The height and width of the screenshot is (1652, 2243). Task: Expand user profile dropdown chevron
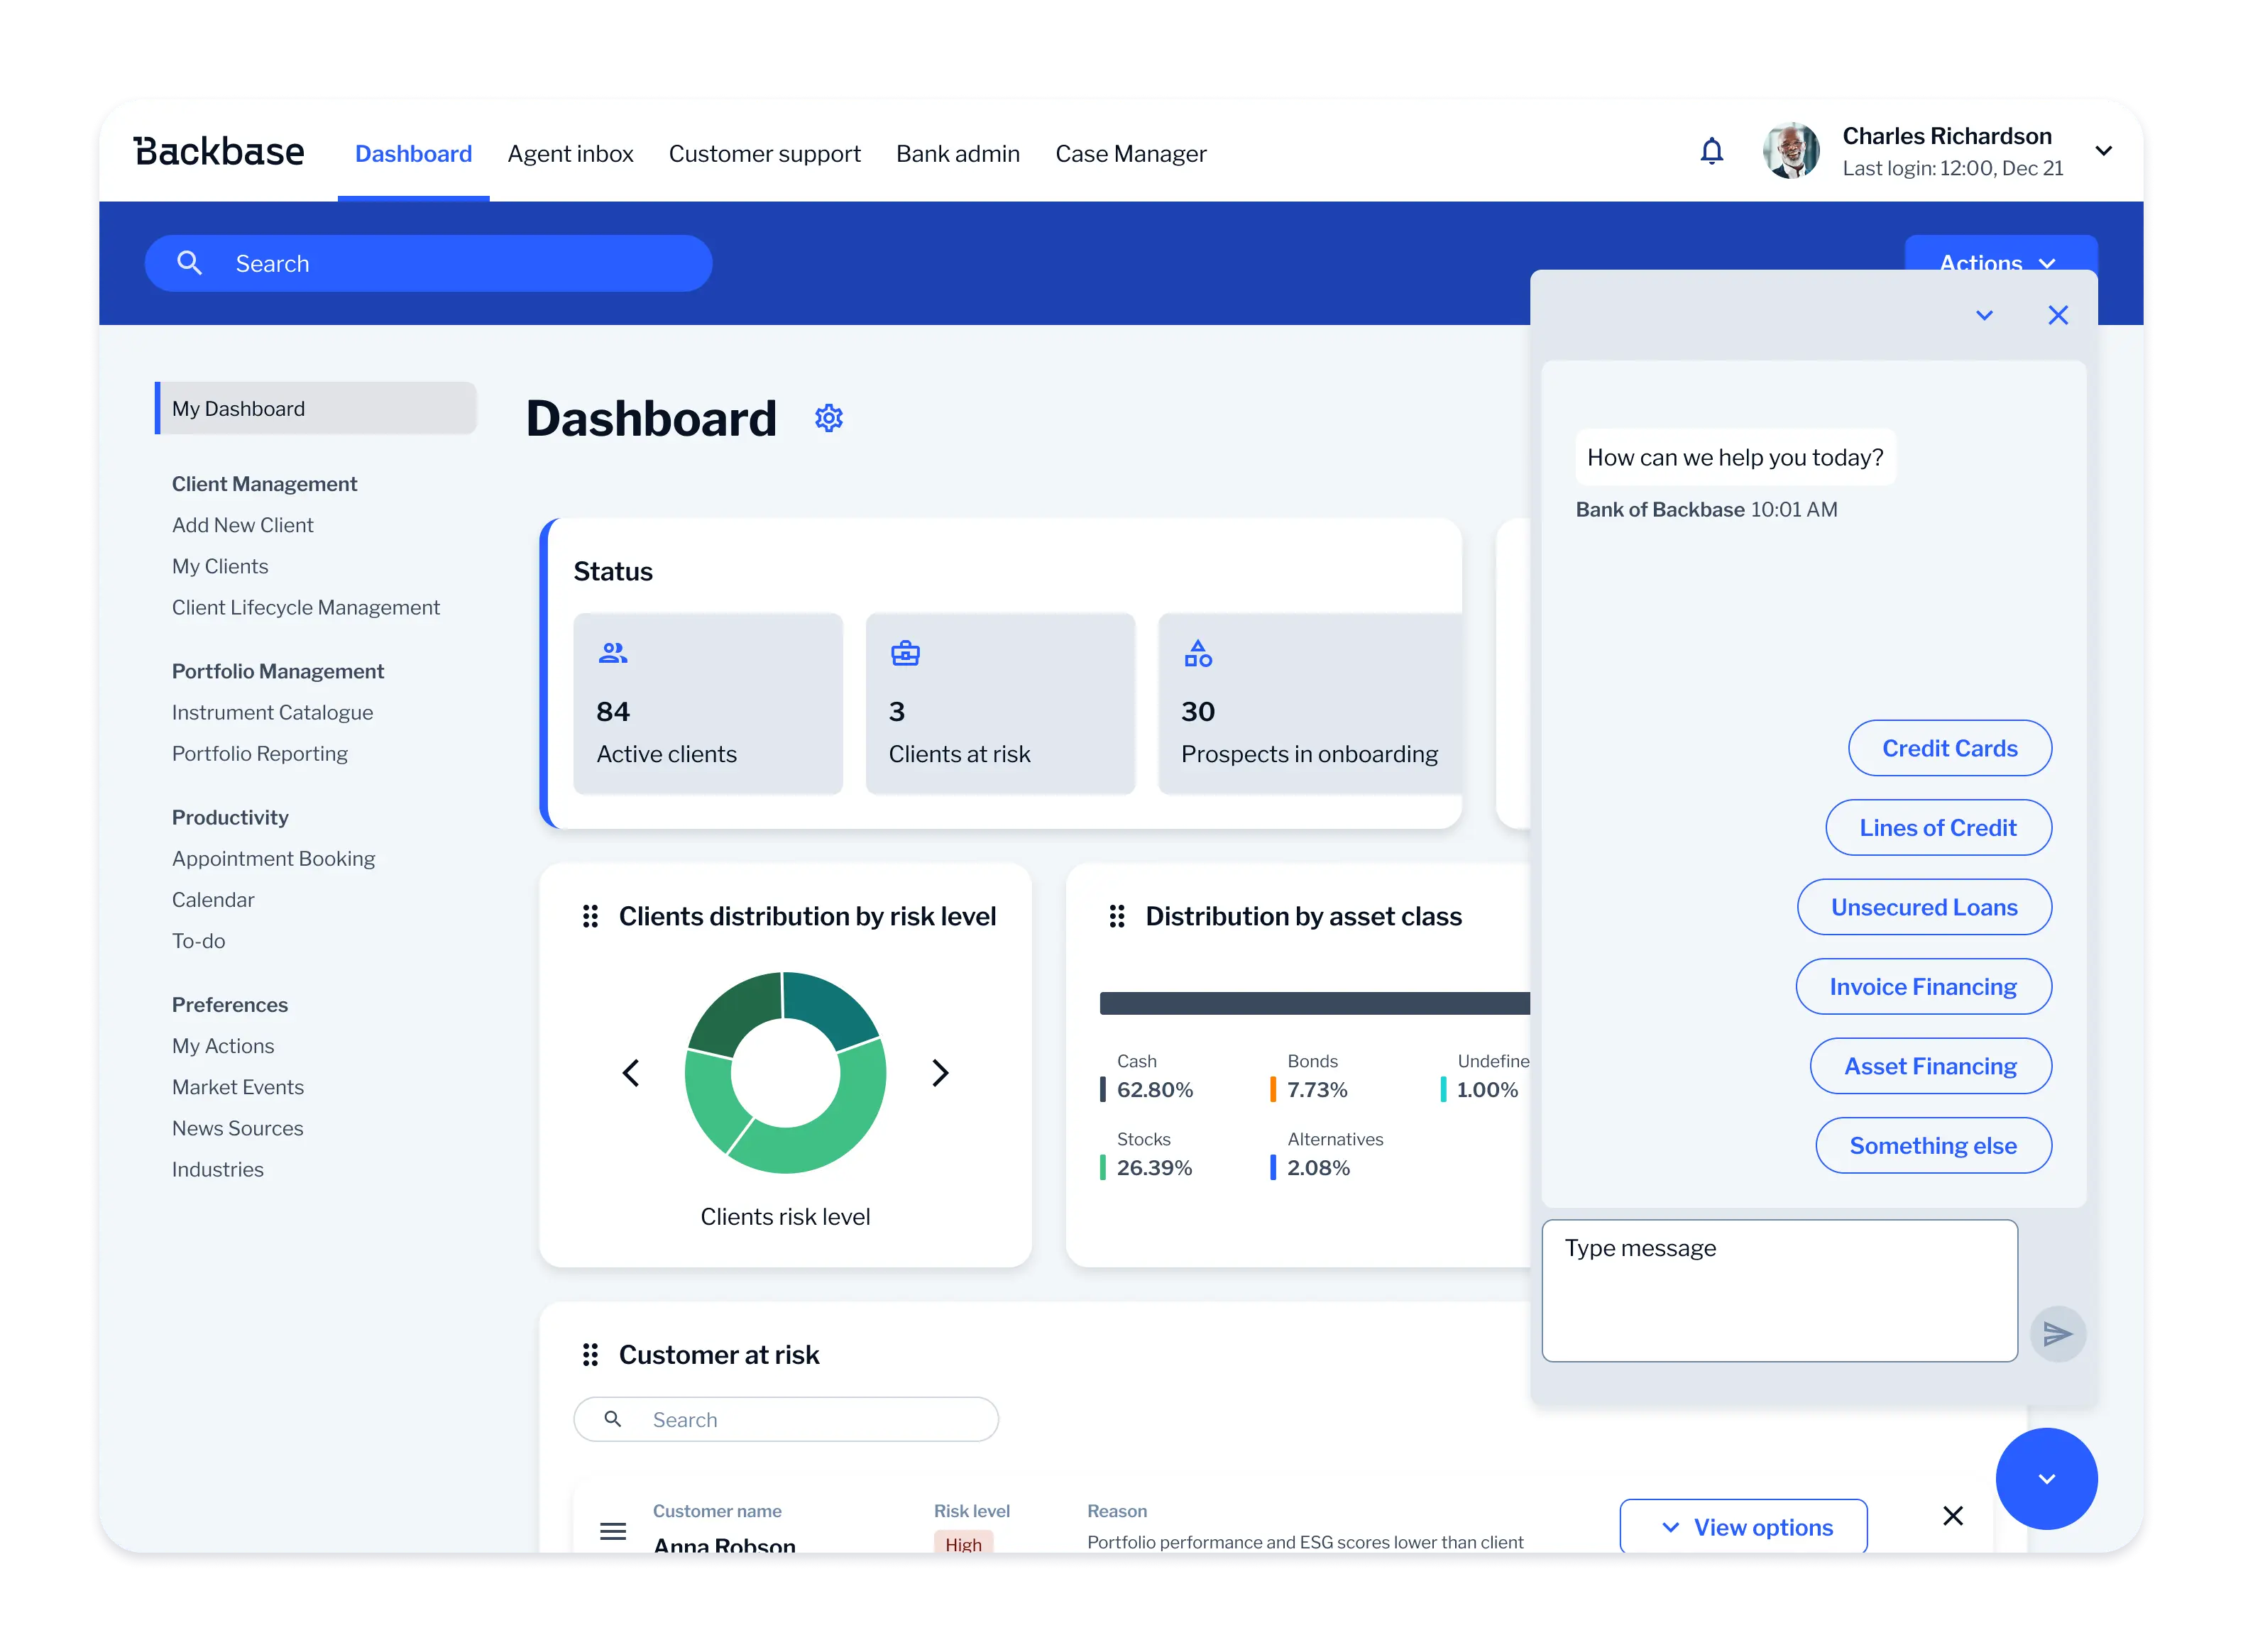pos(2103,151)
